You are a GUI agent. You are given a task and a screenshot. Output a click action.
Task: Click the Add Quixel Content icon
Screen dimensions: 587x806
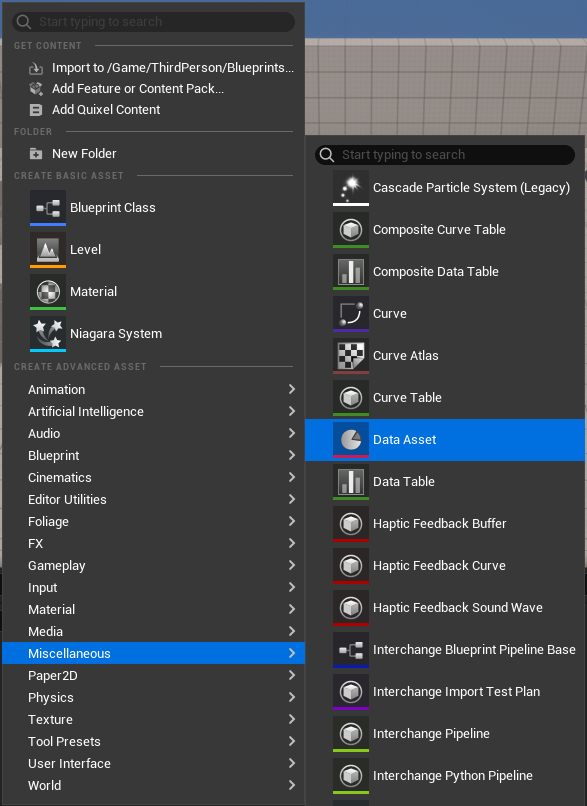pyautogui.click(x=36, y=110)
